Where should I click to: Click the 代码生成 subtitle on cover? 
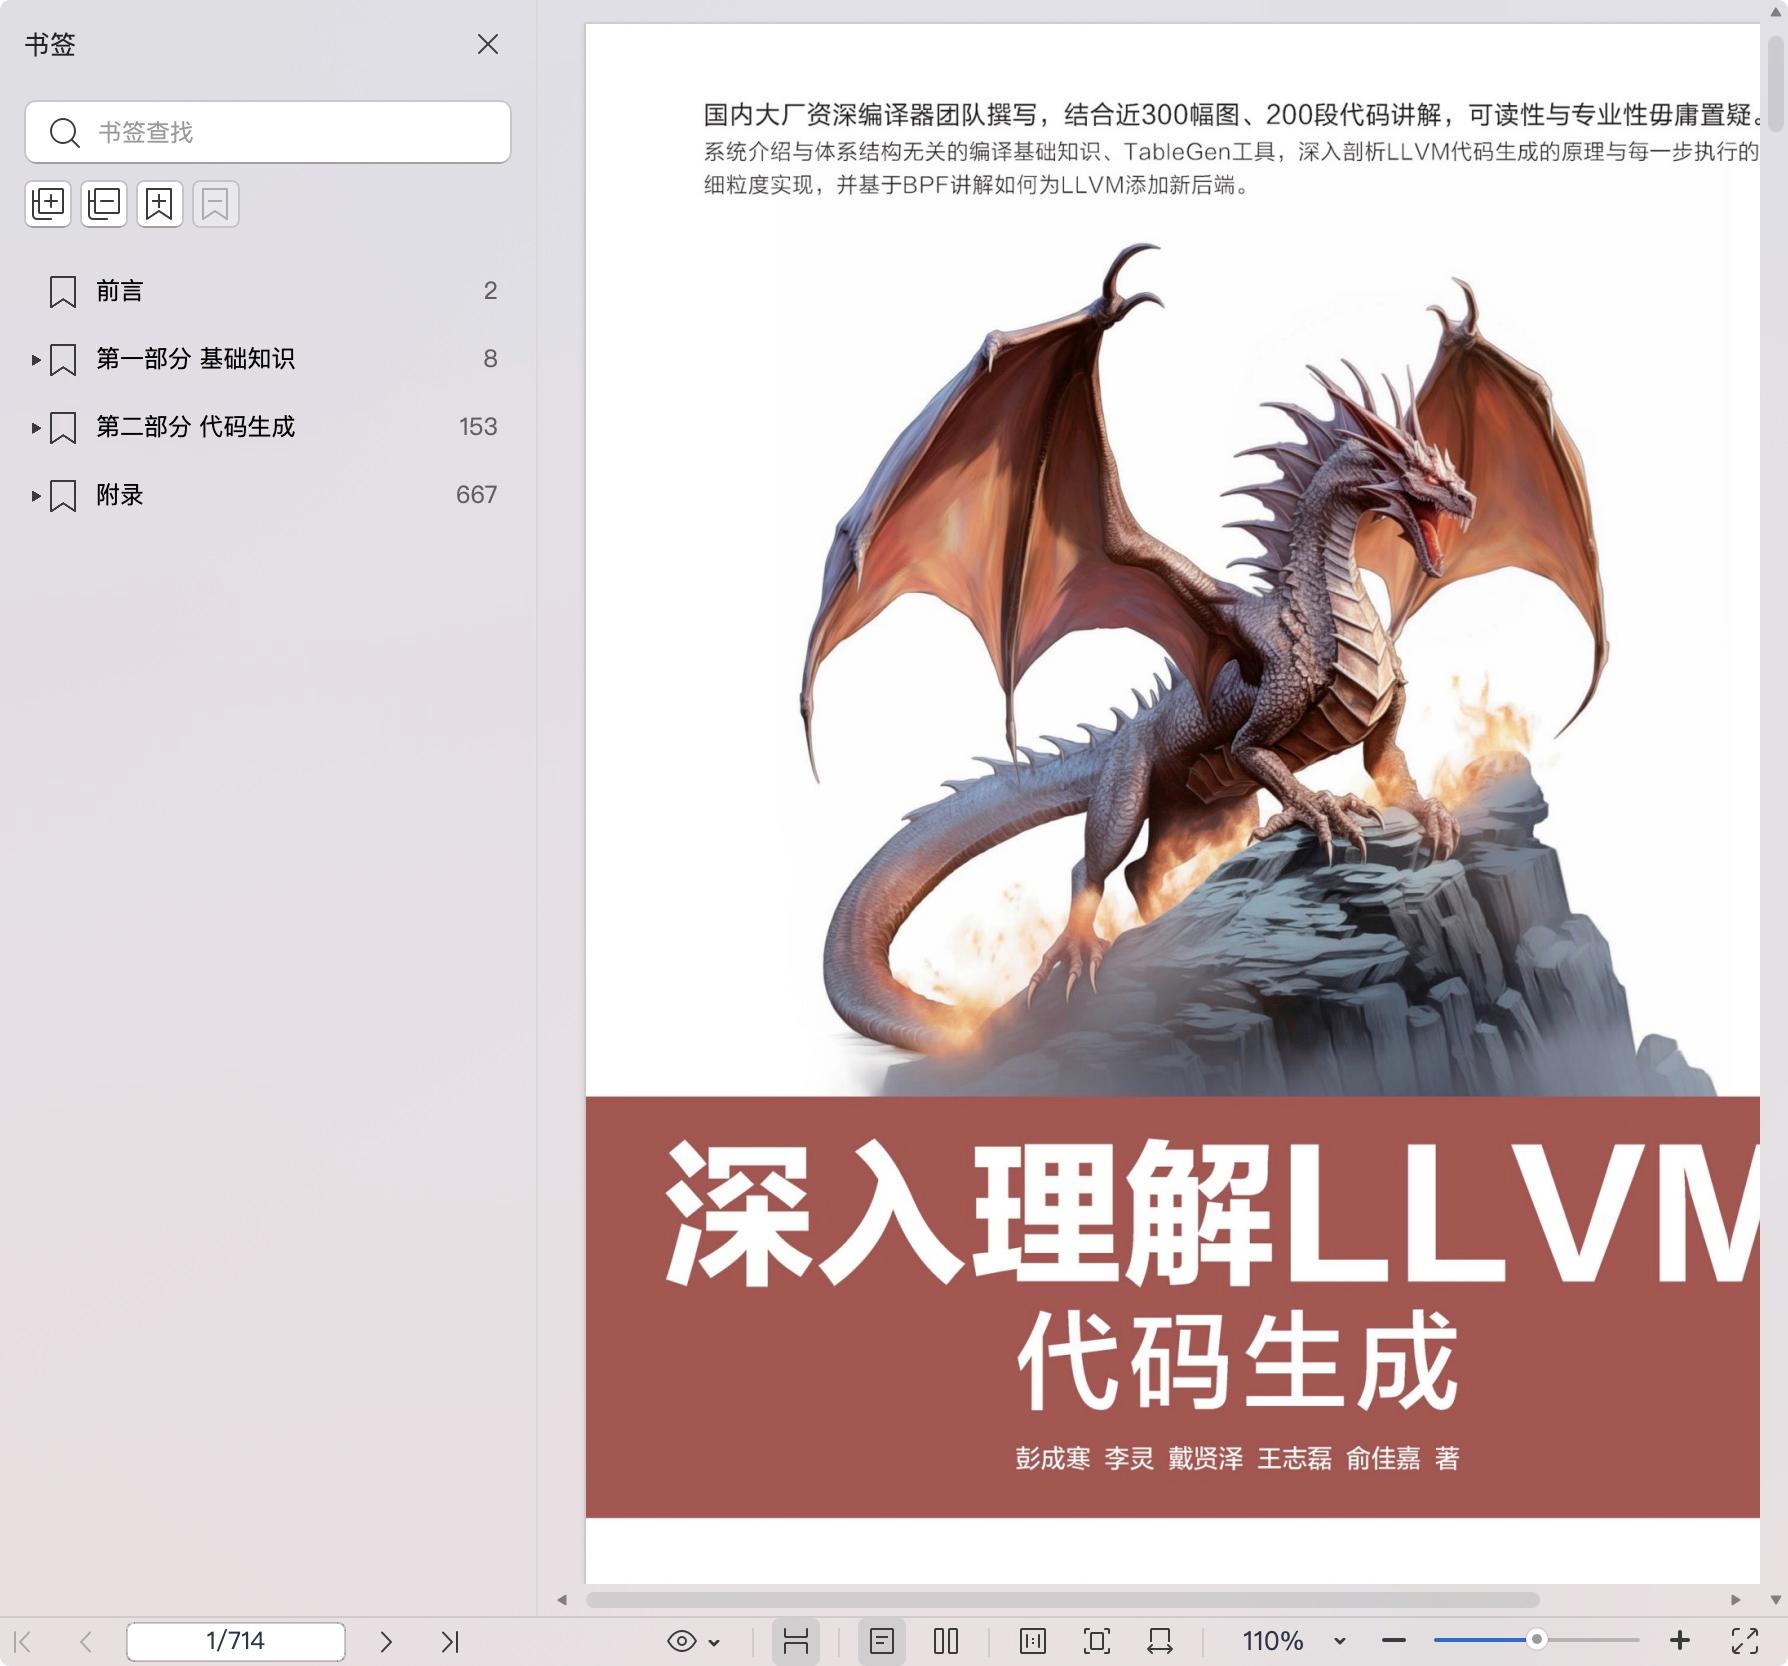(1238, 1360)
